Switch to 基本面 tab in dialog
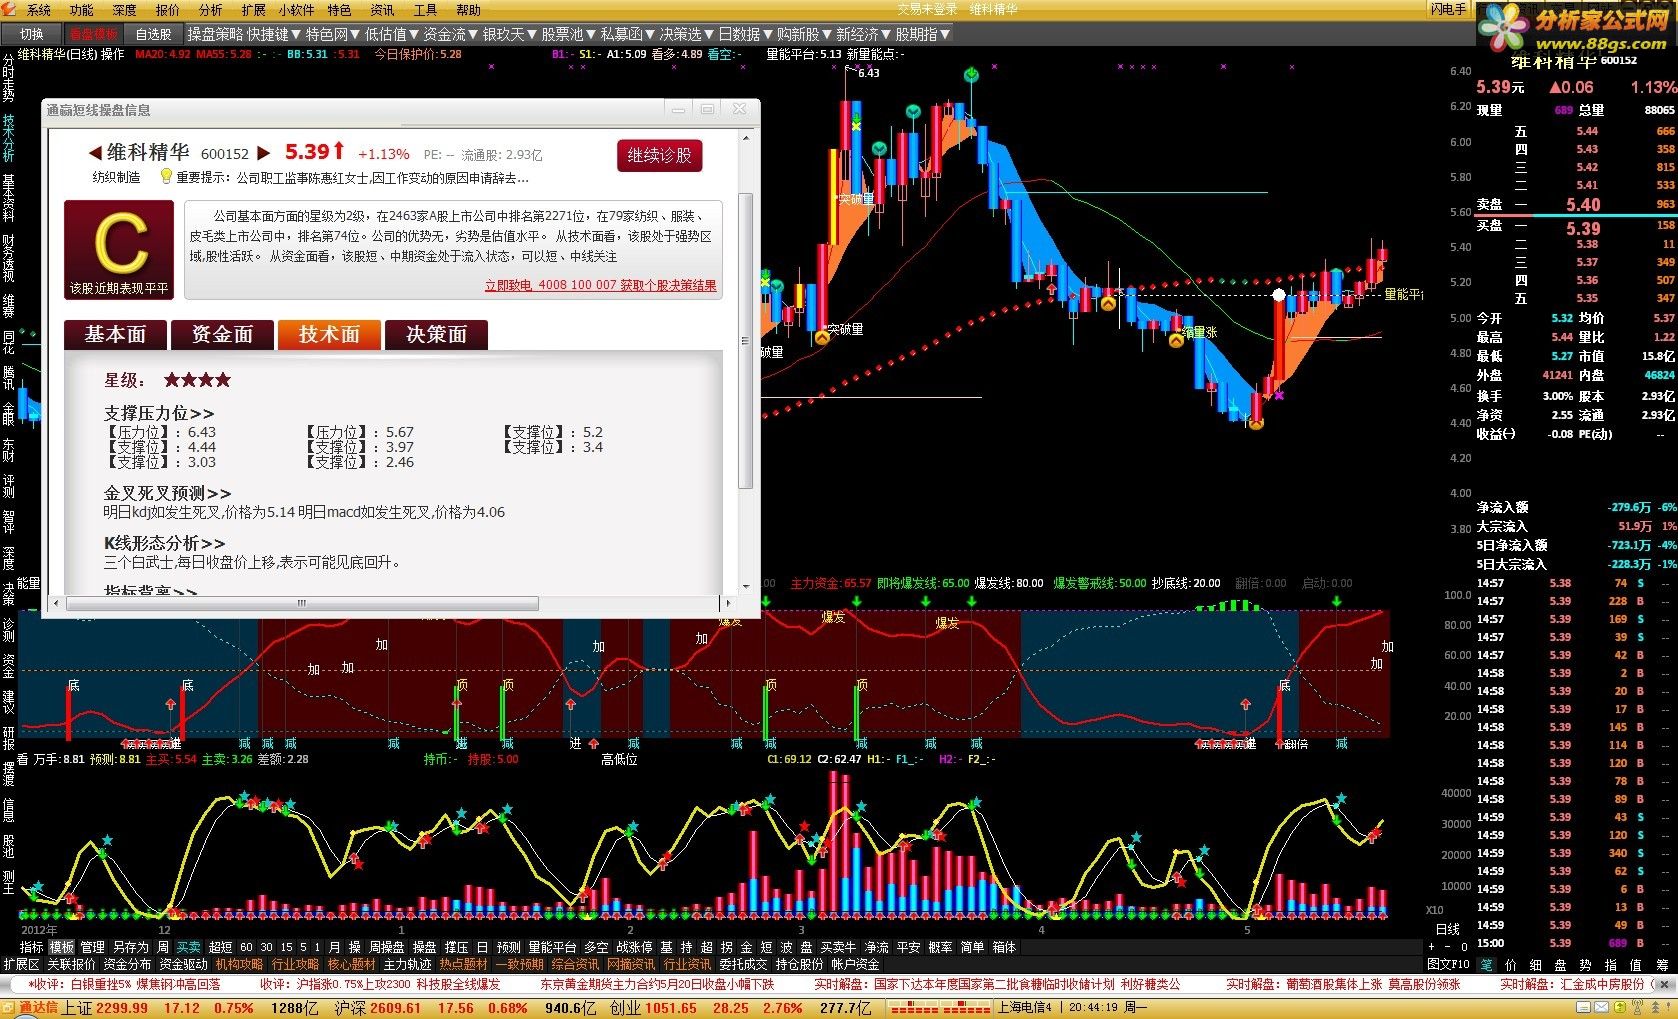The image size is (1678, 1019). pos(115,334)
